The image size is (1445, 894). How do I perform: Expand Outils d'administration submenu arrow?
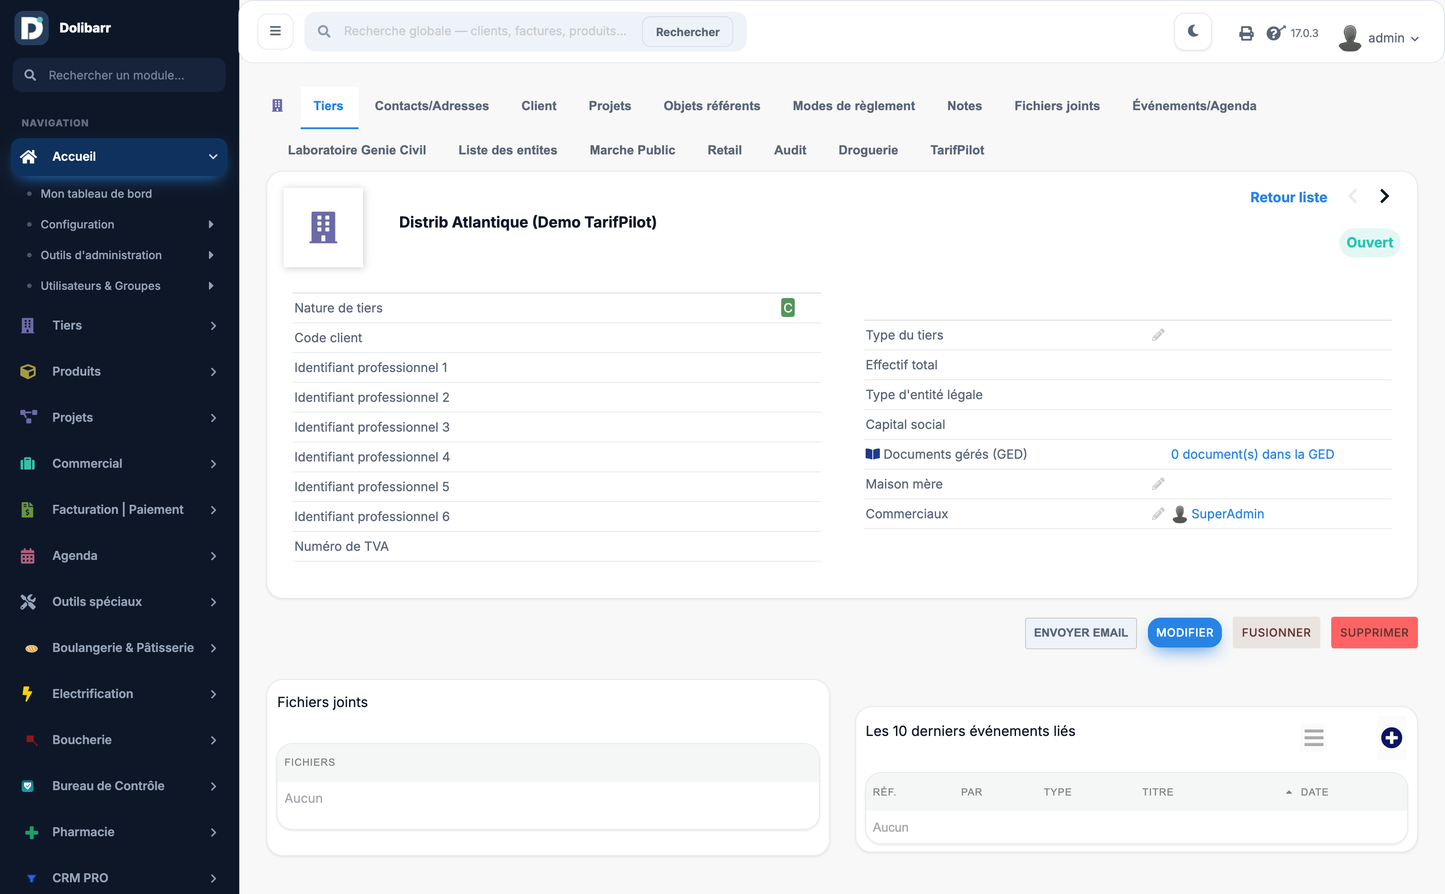(211, 255)
